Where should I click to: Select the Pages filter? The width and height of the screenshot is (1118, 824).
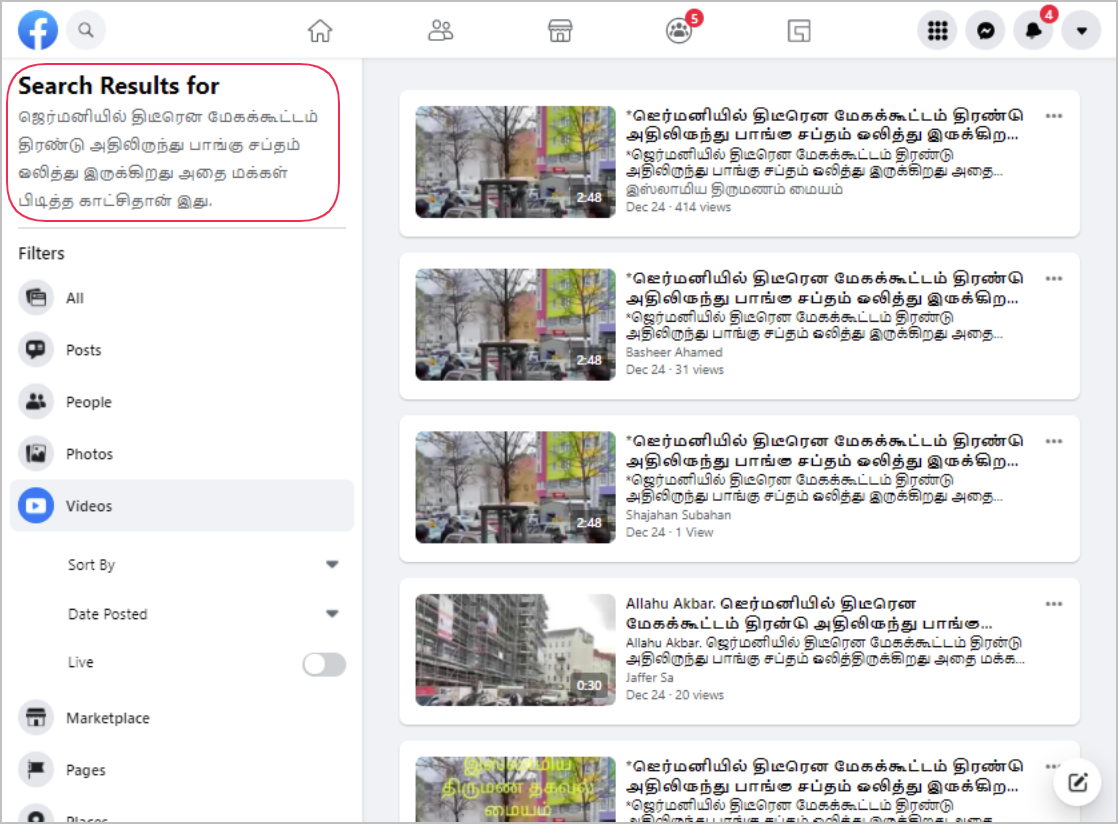coord(182,770)
